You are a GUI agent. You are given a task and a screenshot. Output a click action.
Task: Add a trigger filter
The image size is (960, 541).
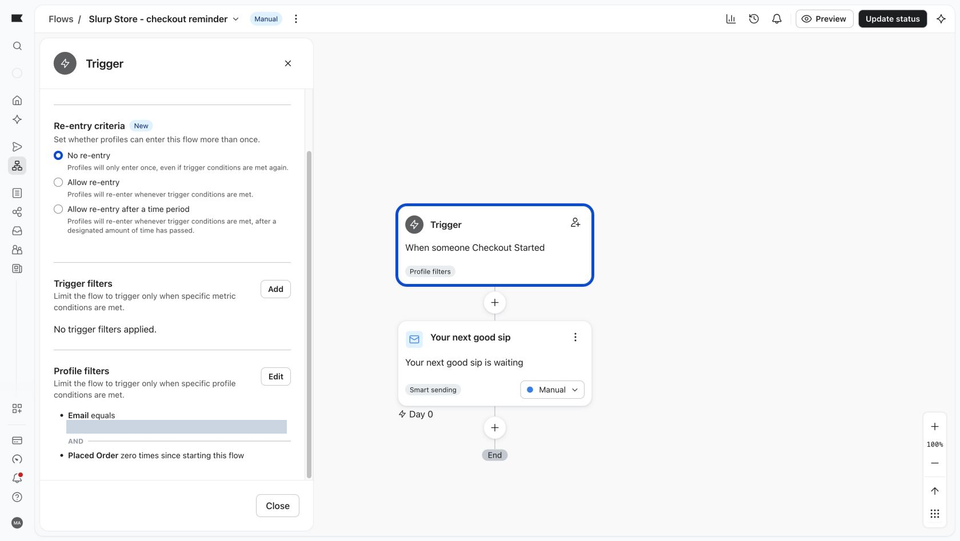tap(276, 289)
